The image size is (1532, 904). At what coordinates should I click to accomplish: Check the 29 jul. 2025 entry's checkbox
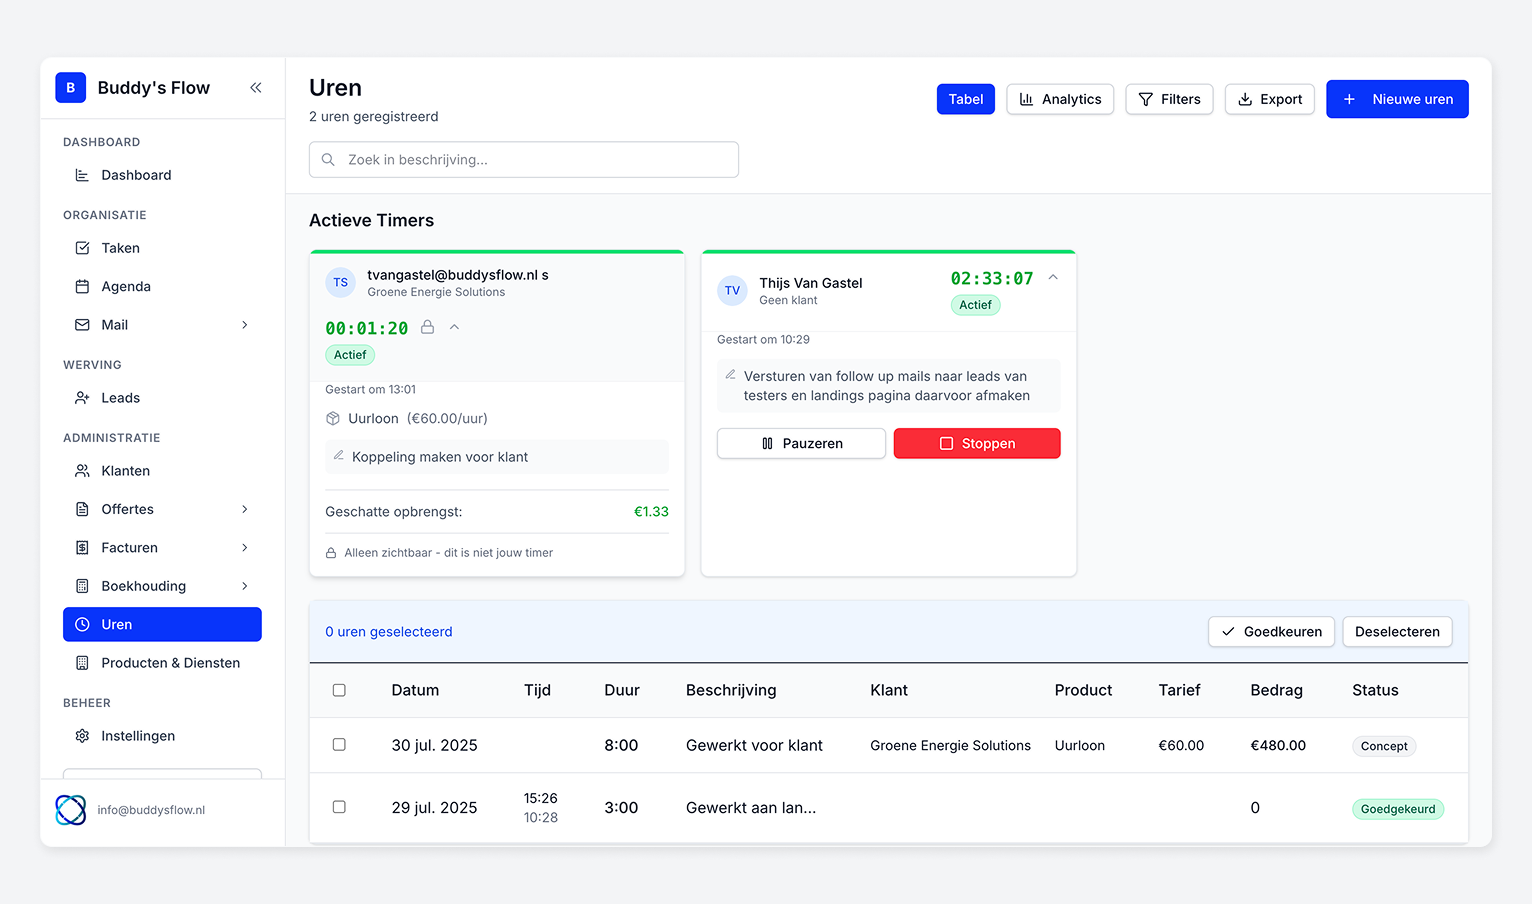339,807
